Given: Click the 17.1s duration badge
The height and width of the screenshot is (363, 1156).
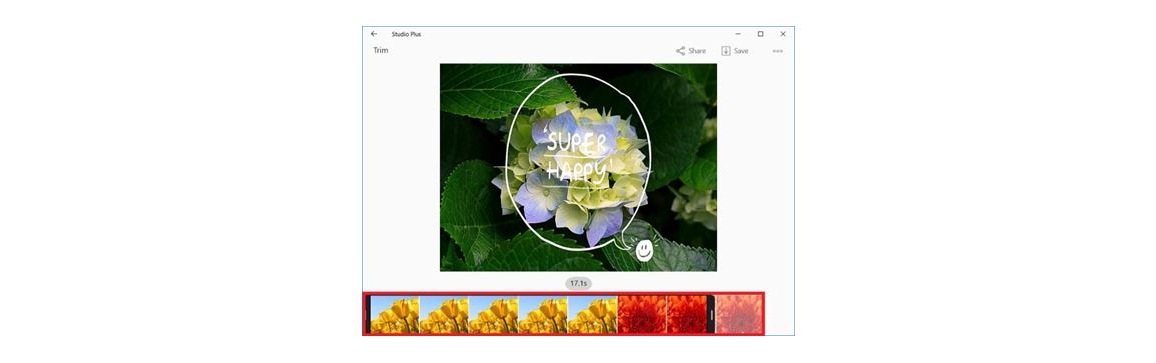Looking at the screenshot, I should tap(579, 283).
